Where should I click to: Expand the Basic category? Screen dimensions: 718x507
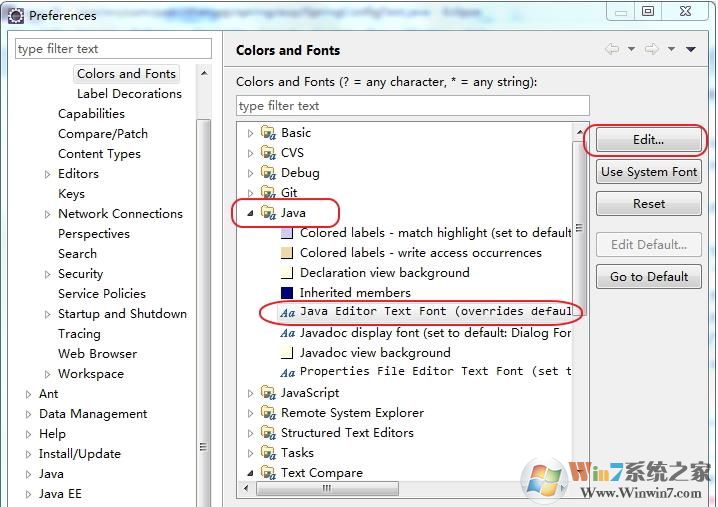[x=250, y=133]
